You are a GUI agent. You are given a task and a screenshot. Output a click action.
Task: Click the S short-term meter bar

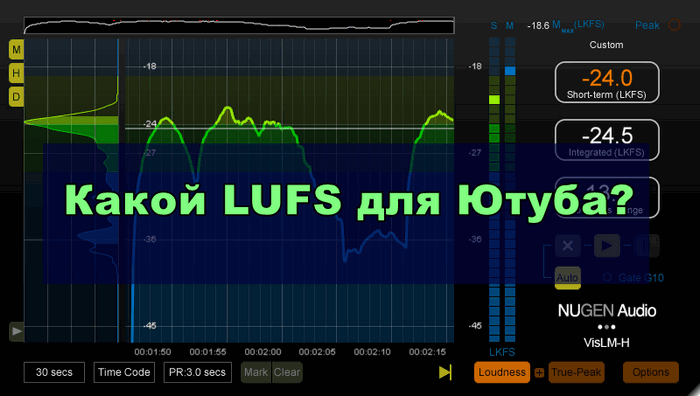click(494, 190)
